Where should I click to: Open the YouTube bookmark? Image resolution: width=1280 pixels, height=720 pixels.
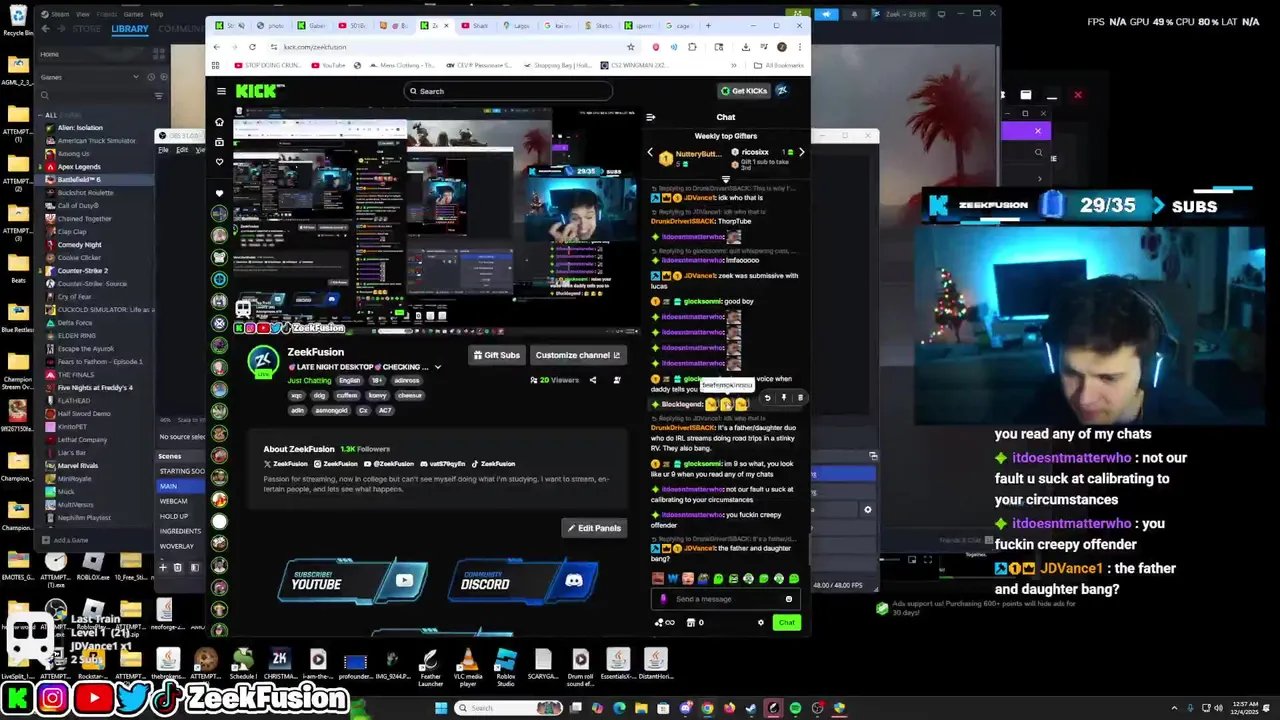(328, 65)
